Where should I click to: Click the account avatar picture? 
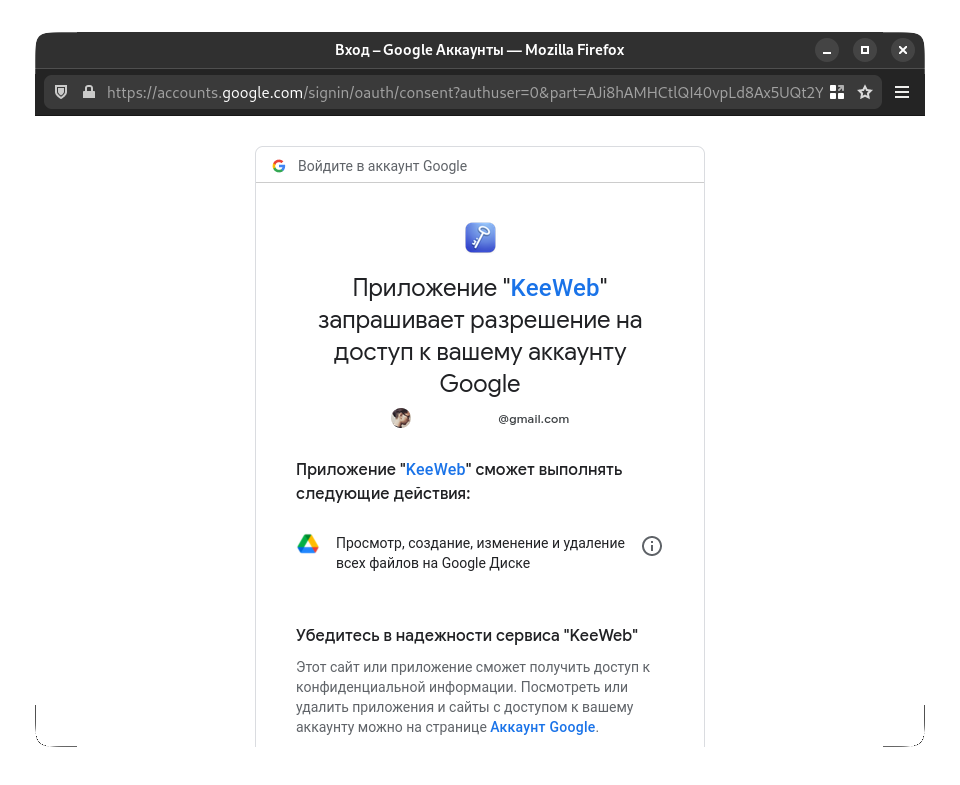tap(401, 418)
